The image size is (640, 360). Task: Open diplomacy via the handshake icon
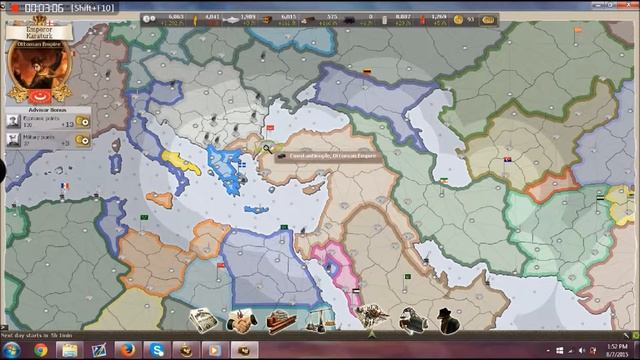(x=242, y=321)
